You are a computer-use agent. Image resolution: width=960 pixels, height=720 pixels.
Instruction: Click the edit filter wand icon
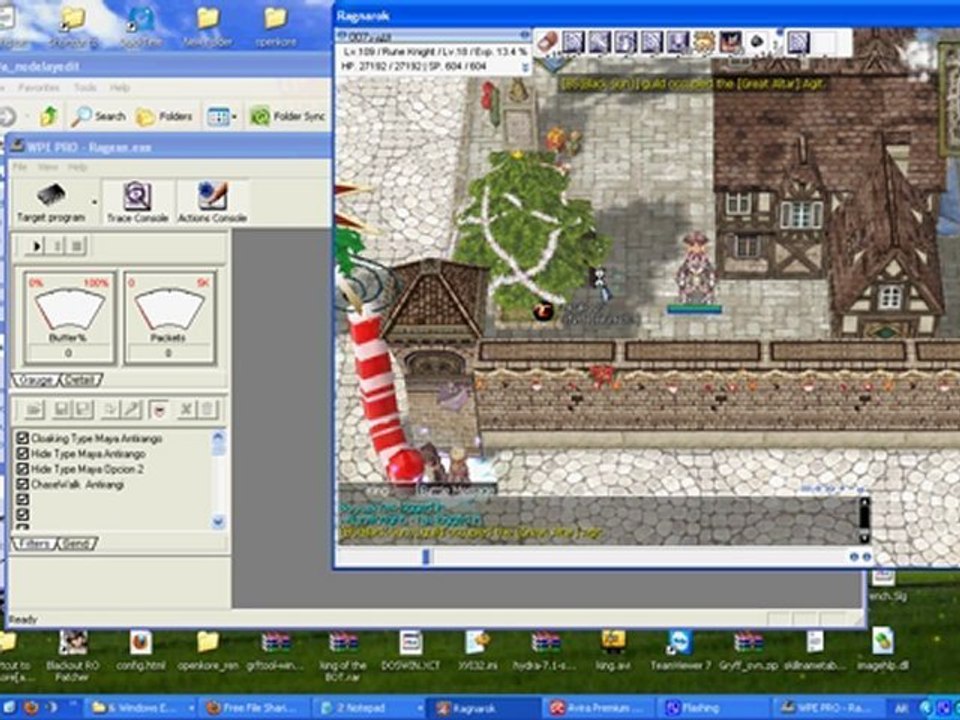coord(132,410)
